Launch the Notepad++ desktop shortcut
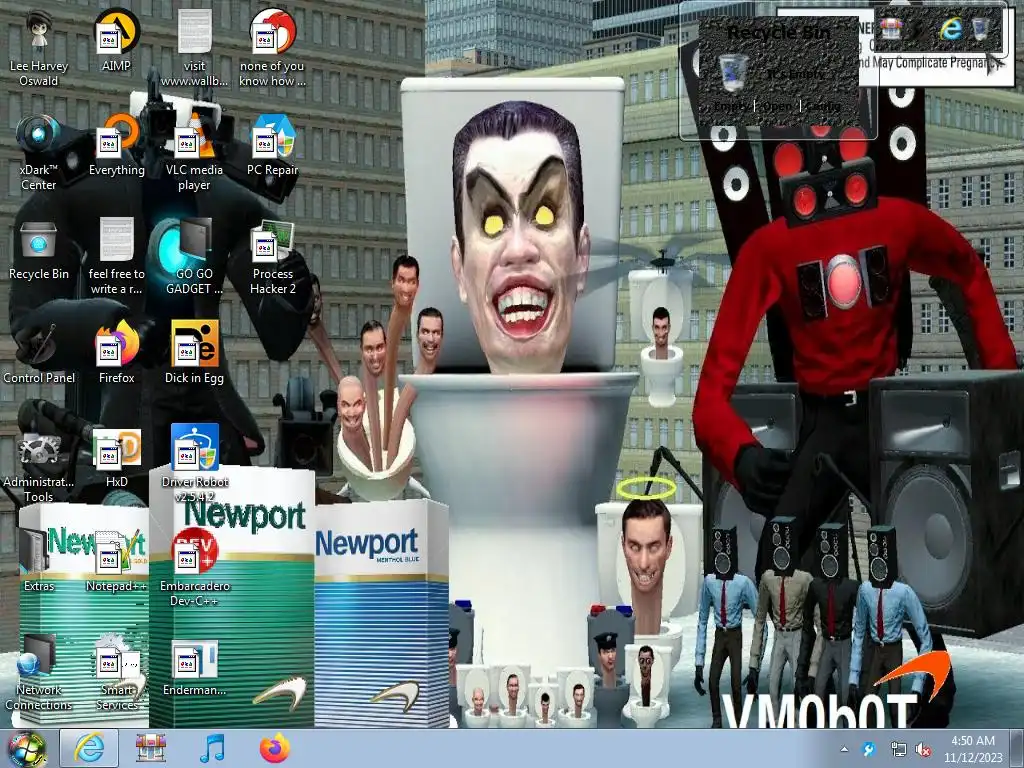This screenshot has height=768, width=1024. click(x=116, y=562)
